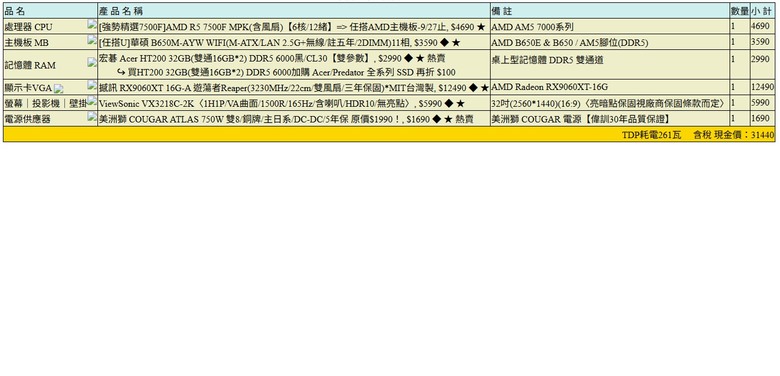780x376 pixels.
Task: Click the 主機板 MB category label
Action: [27, 43]
